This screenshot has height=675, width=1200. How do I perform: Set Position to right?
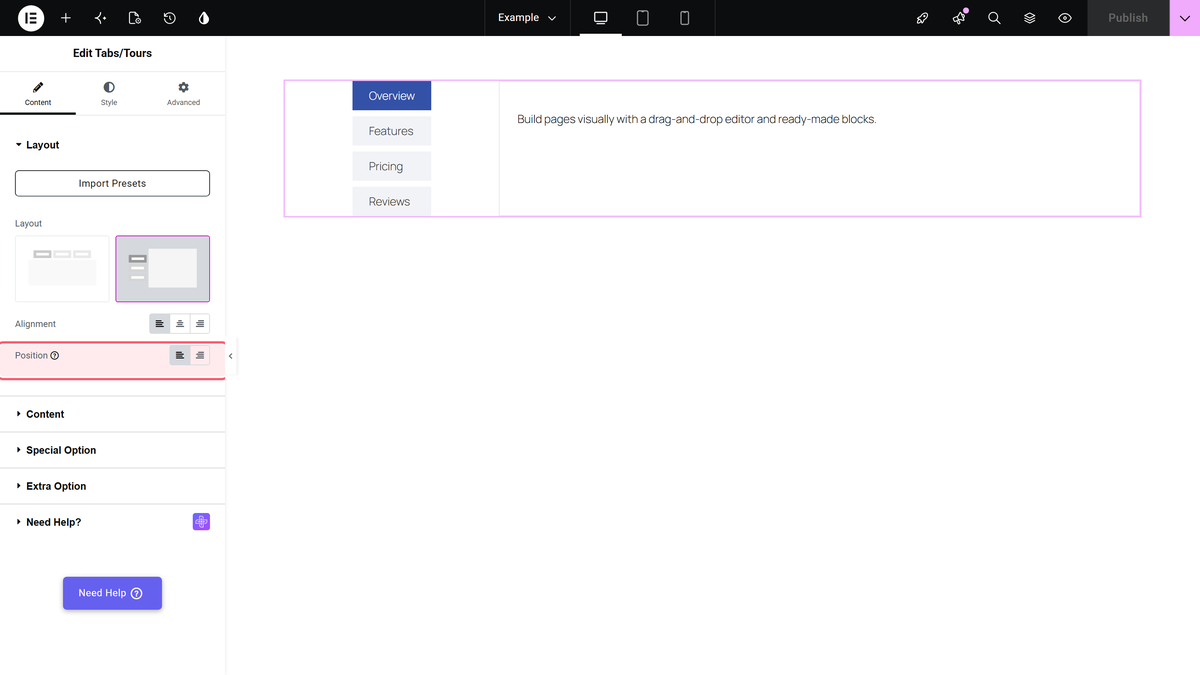click(200, 356)
